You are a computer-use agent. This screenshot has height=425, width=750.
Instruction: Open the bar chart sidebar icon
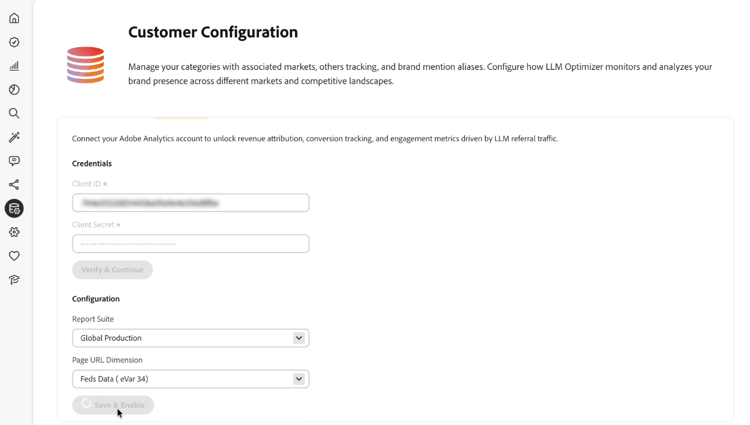point(14,66)
